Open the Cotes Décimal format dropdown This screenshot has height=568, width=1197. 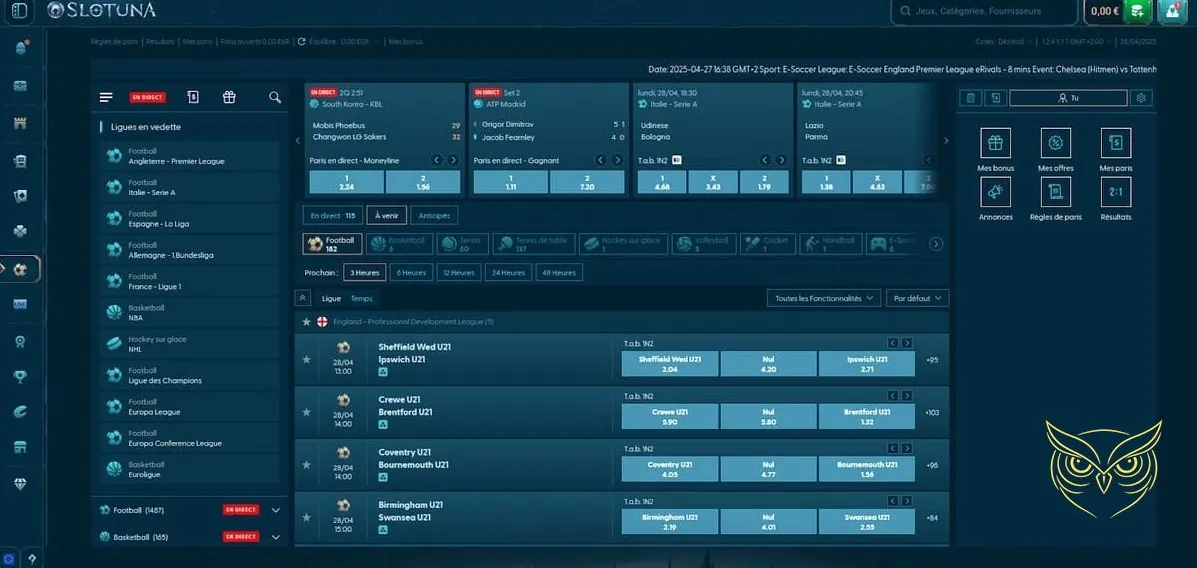point(1005,42)
